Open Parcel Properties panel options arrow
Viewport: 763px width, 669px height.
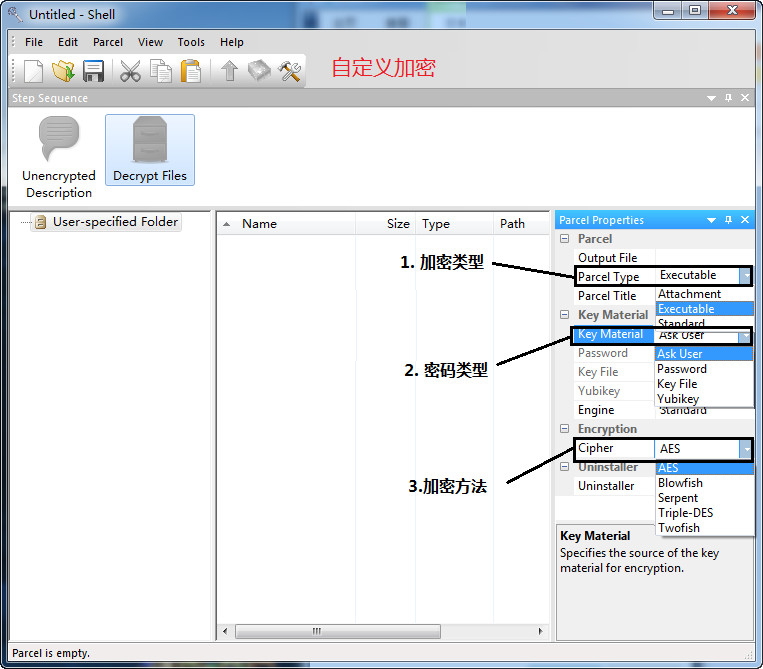pos(711,220)
